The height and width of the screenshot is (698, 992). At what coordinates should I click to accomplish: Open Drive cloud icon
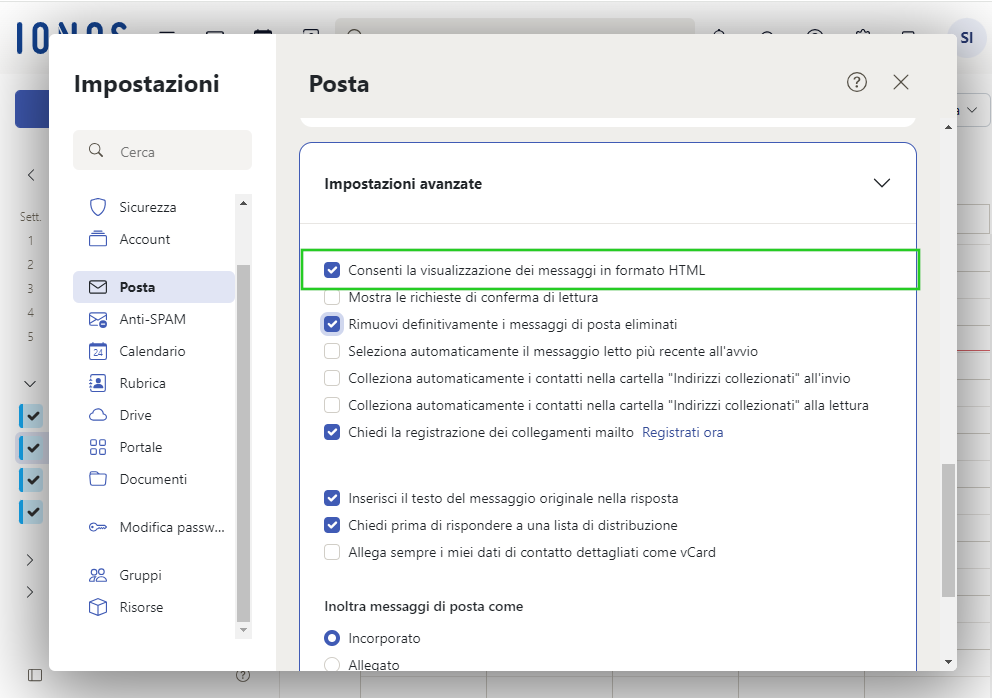97,415
